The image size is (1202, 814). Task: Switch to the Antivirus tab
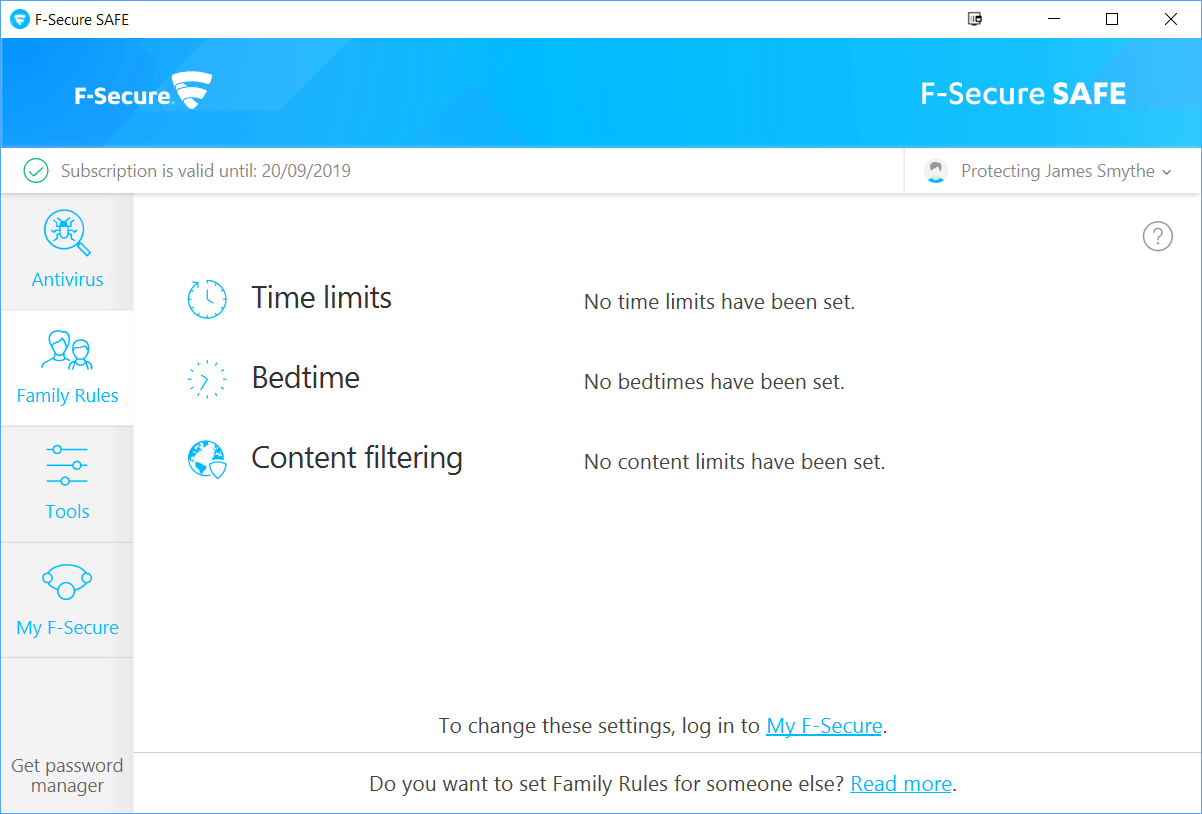coord(67,279)
